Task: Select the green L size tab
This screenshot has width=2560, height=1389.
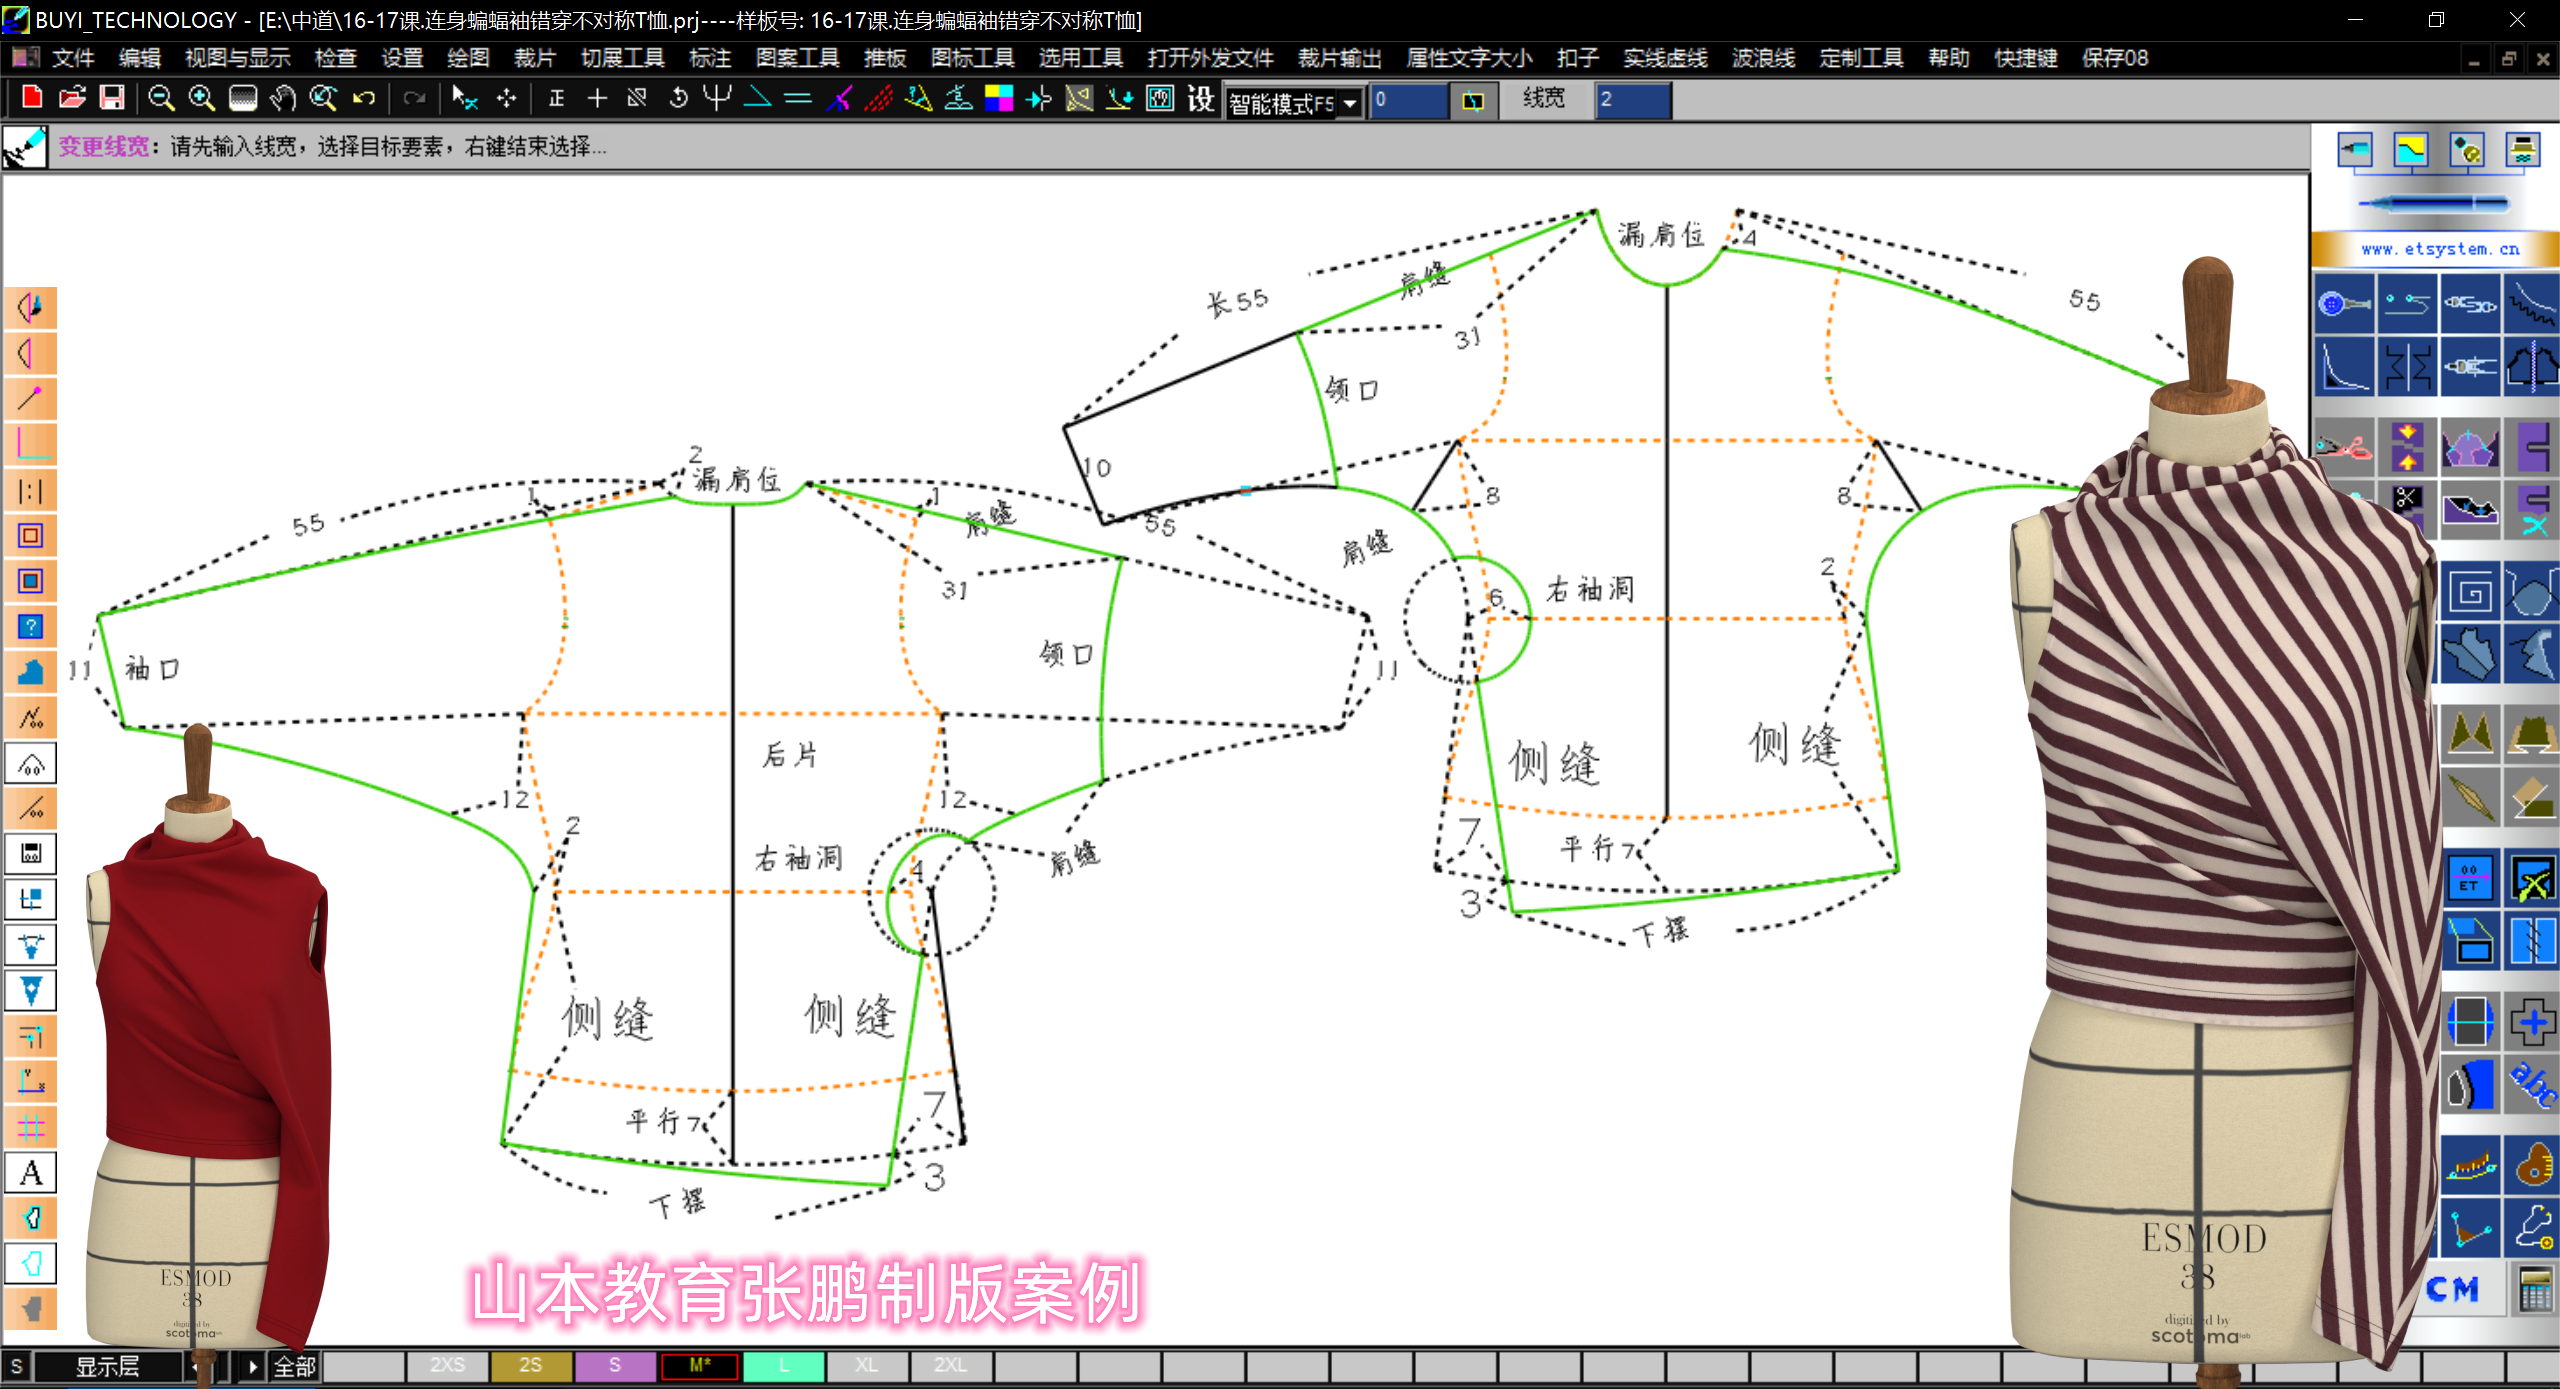Action: (x=783, y=1366)
